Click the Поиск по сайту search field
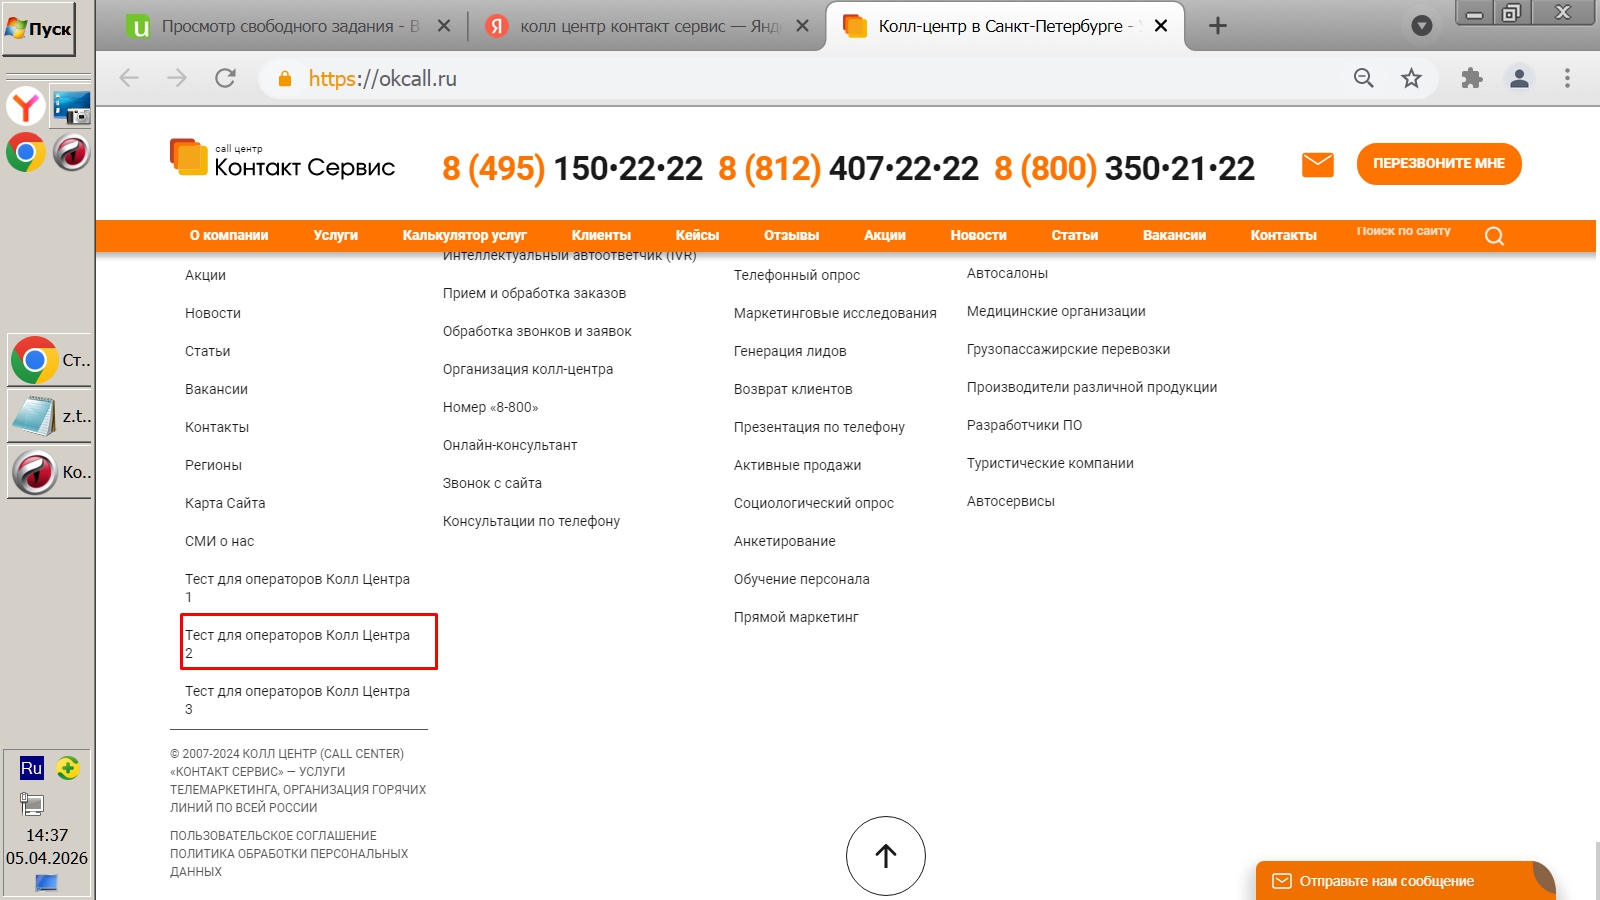Screen dimensions: 1600x900 click(x=1404, y=231)
